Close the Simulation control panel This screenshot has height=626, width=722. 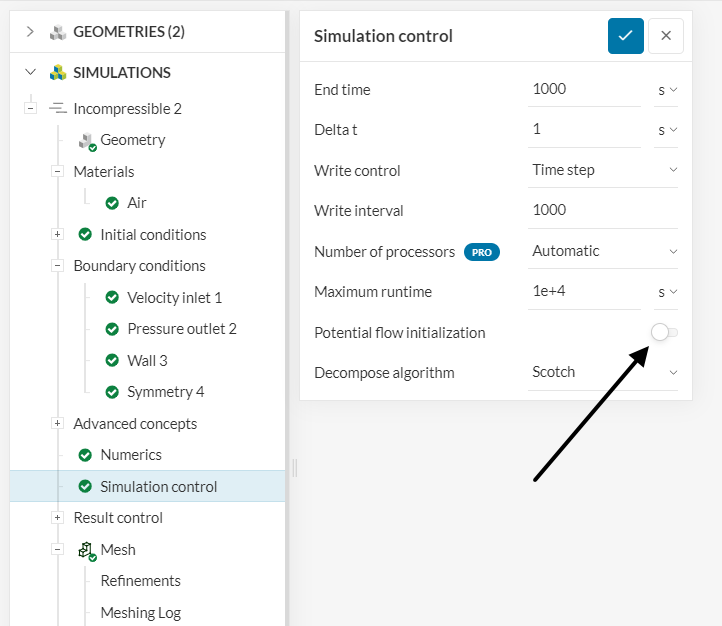tap(666, 36)
